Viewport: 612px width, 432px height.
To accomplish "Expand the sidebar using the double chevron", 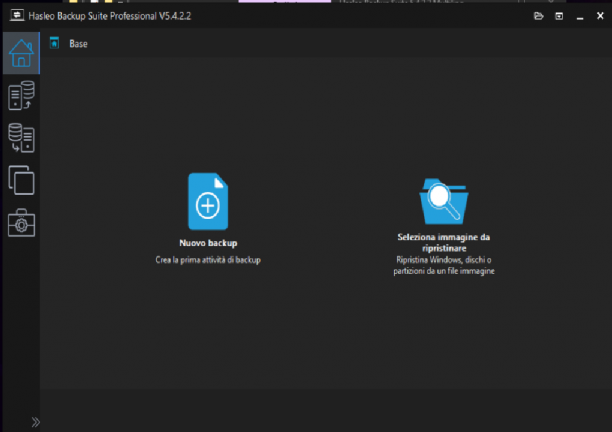I will (x=36, y=422).
